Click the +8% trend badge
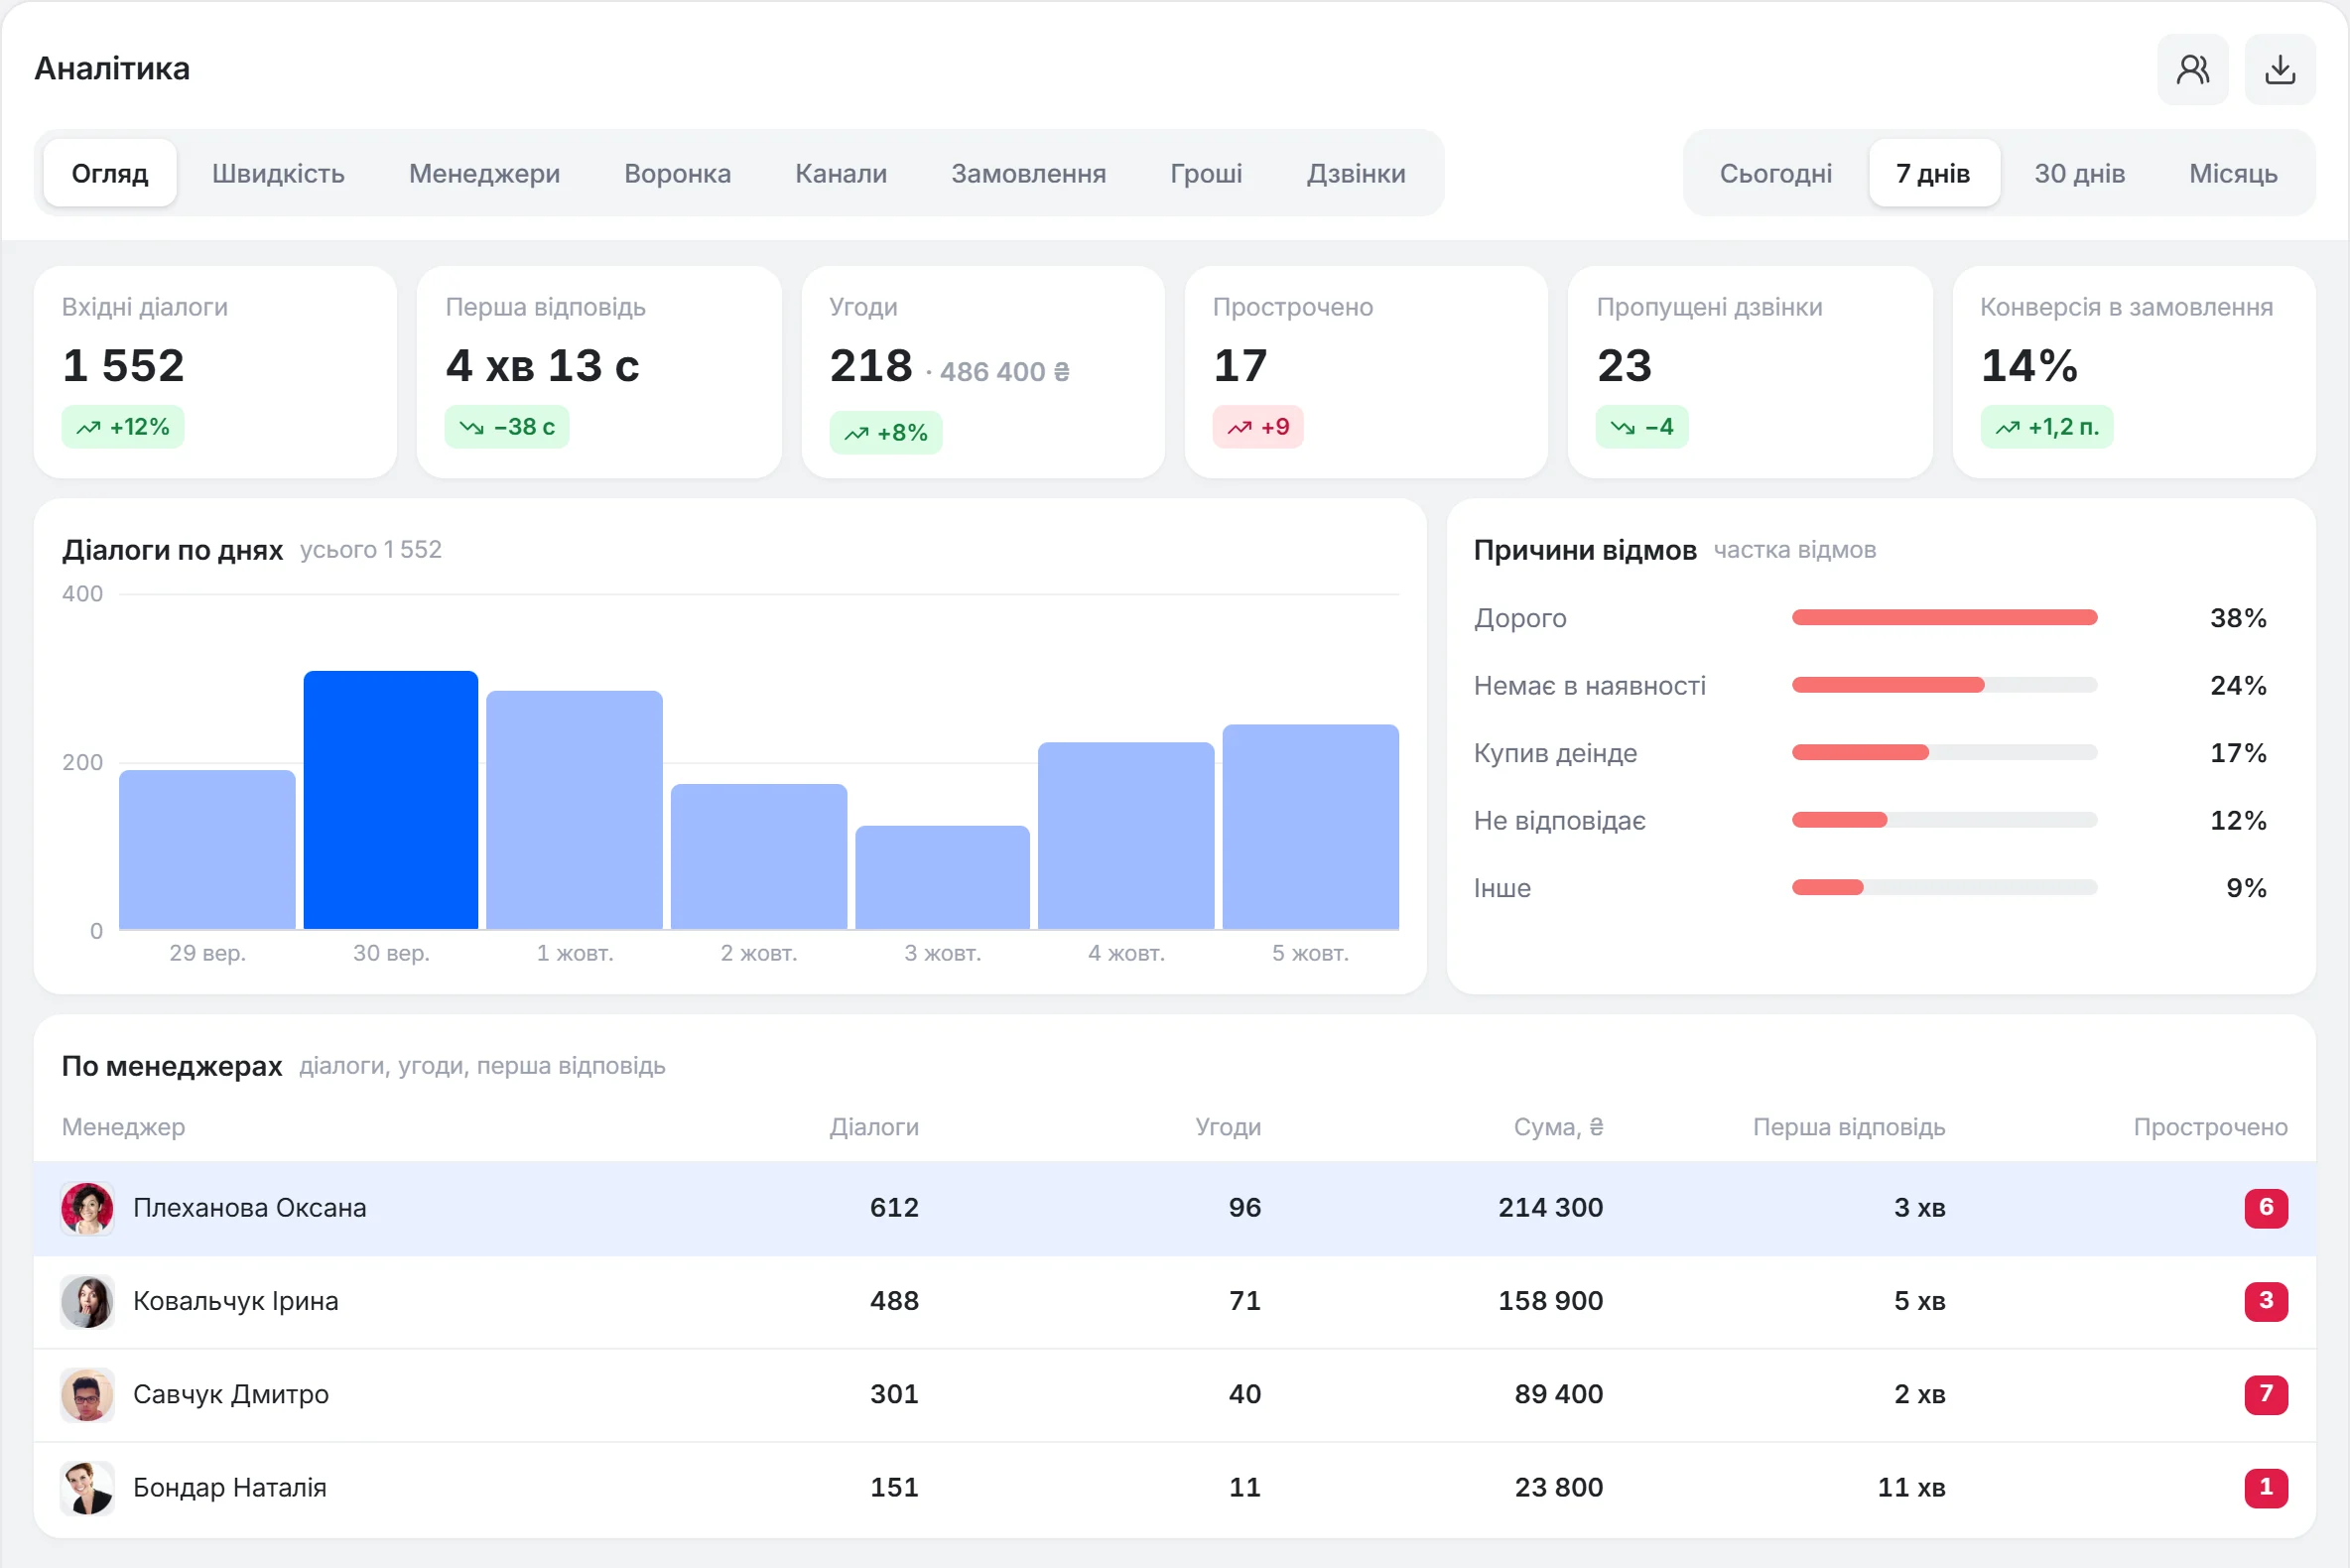The width and height of the screenshot is (2350, 1568). 886,433
